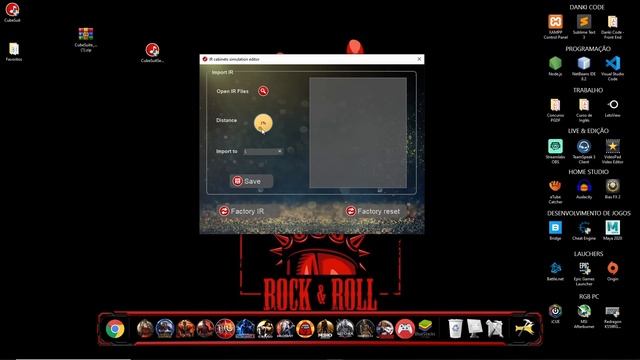Click the crossed-out network icon in dock

click(x=494, y=329)
